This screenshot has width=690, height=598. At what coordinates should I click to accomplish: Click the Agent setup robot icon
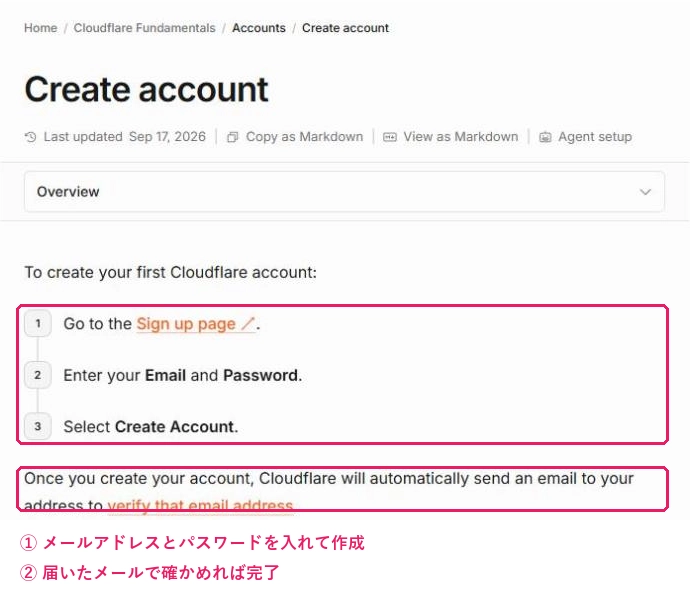[x=545, y=137]
